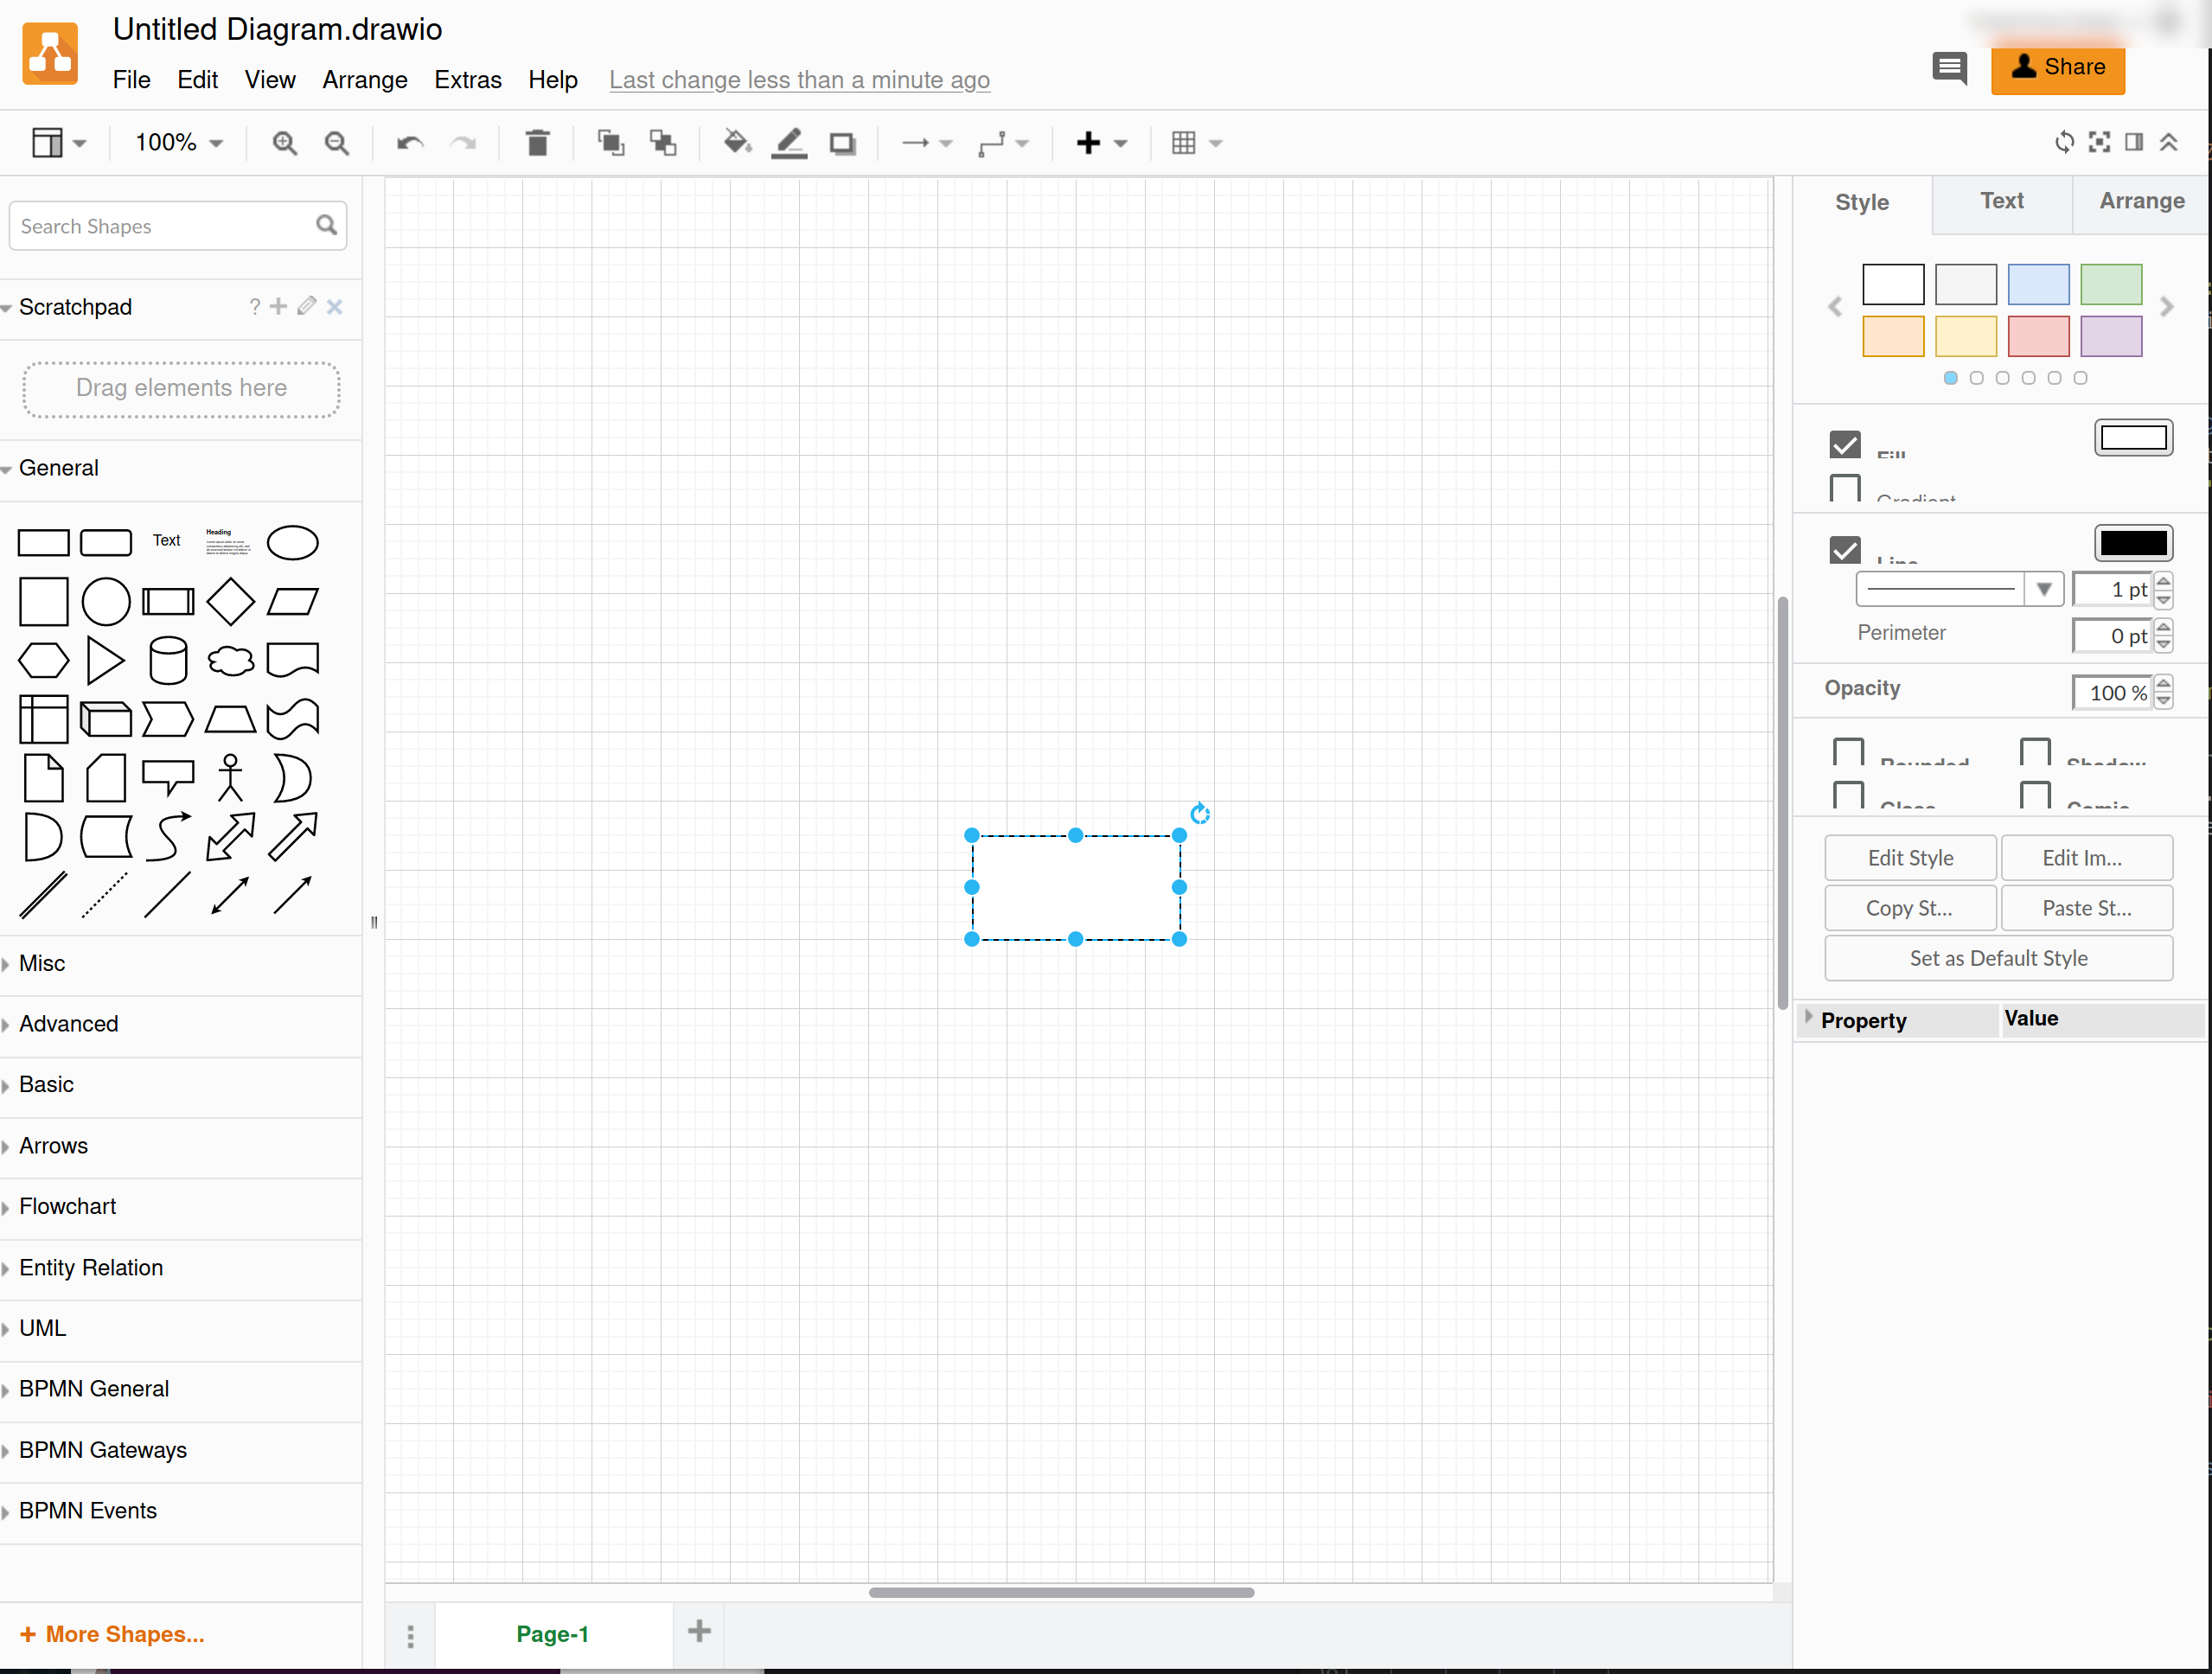Toggle the Fill checkbox
The image size is (2212, 1674).
tap(1845, 444)
